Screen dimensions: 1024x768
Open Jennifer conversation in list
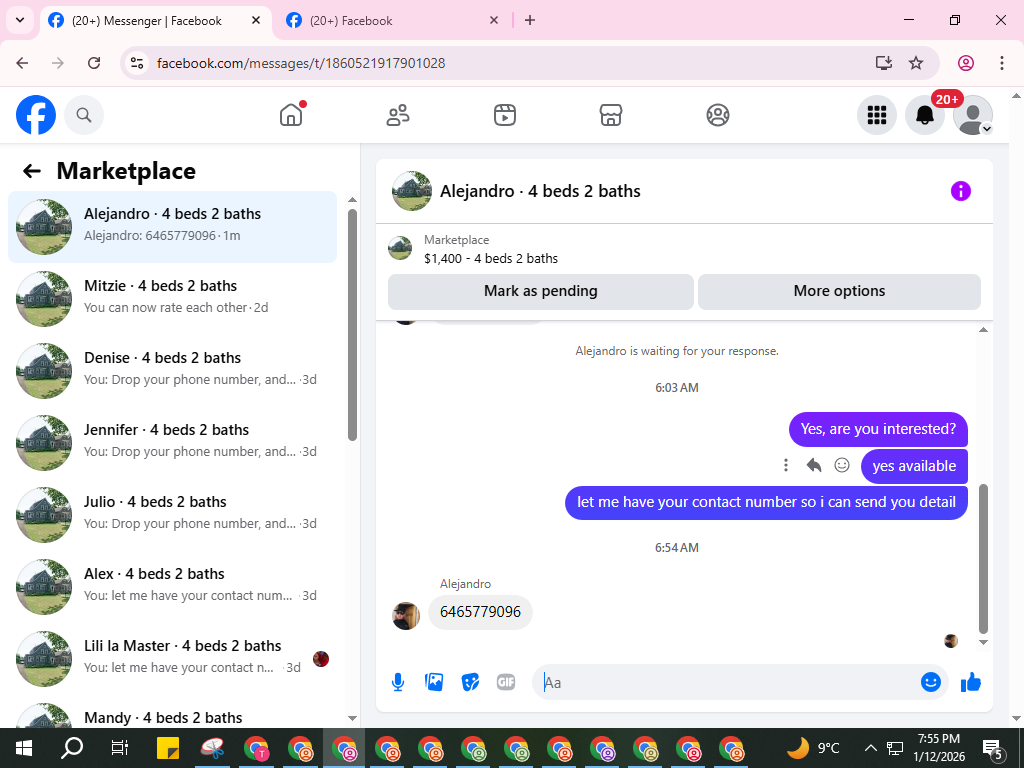(172, 442)
